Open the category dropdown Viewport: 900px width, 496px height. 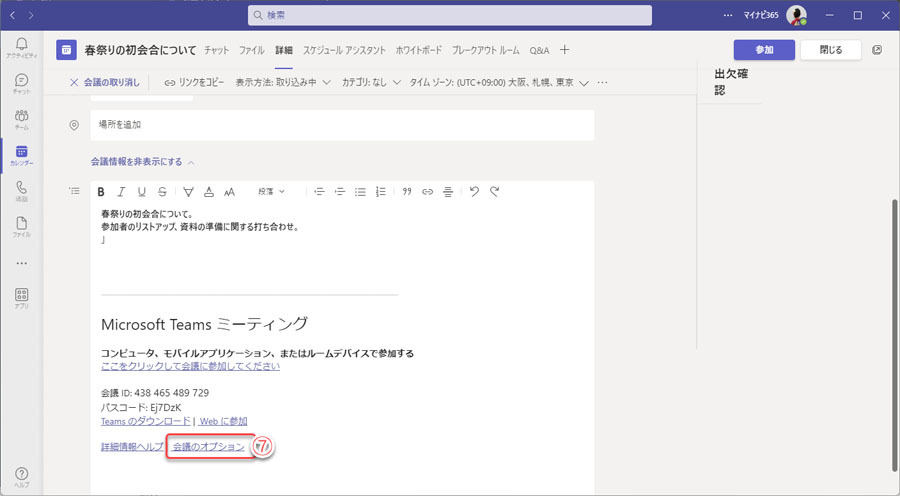(371, 83)
